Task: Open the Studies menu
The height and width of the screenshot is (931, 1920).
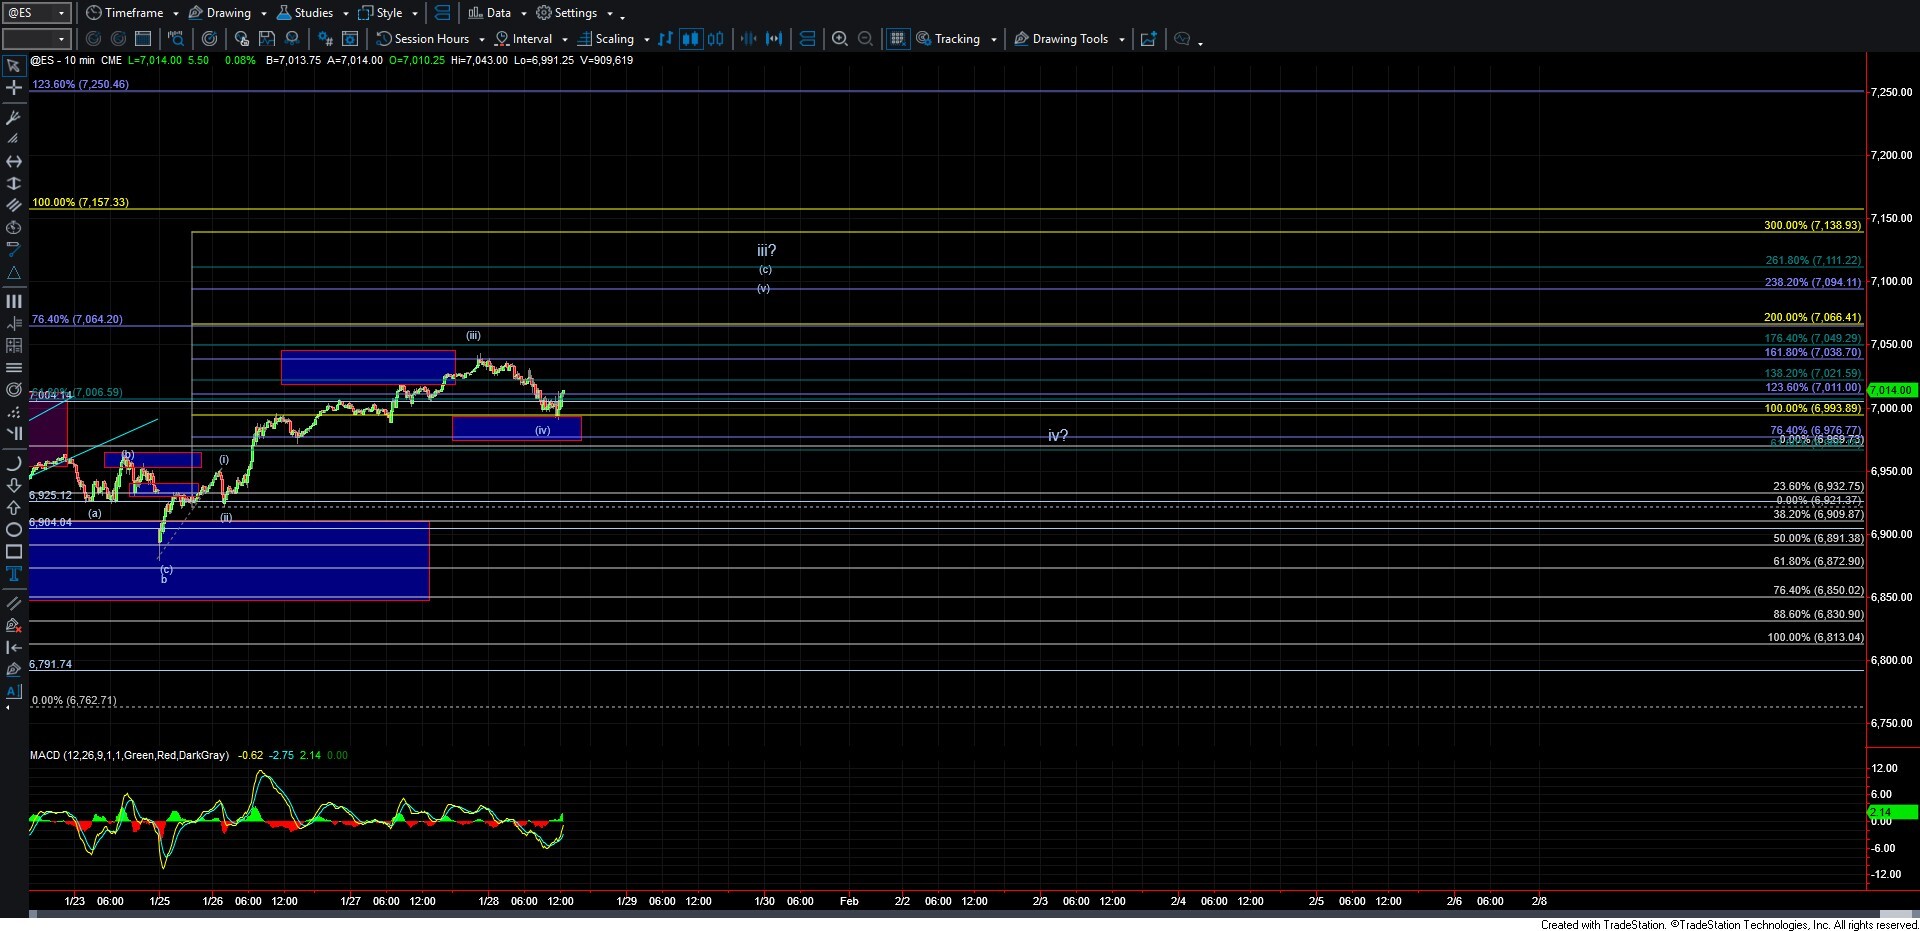Action: click(312, 13)
